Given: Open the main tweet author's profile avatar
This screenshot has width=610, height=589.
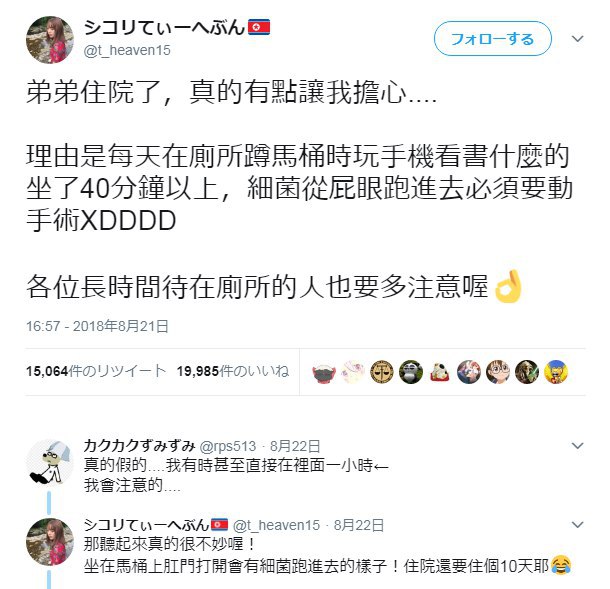Looking at the screenshot, I should pyautogui.click(x=49, y=40).
